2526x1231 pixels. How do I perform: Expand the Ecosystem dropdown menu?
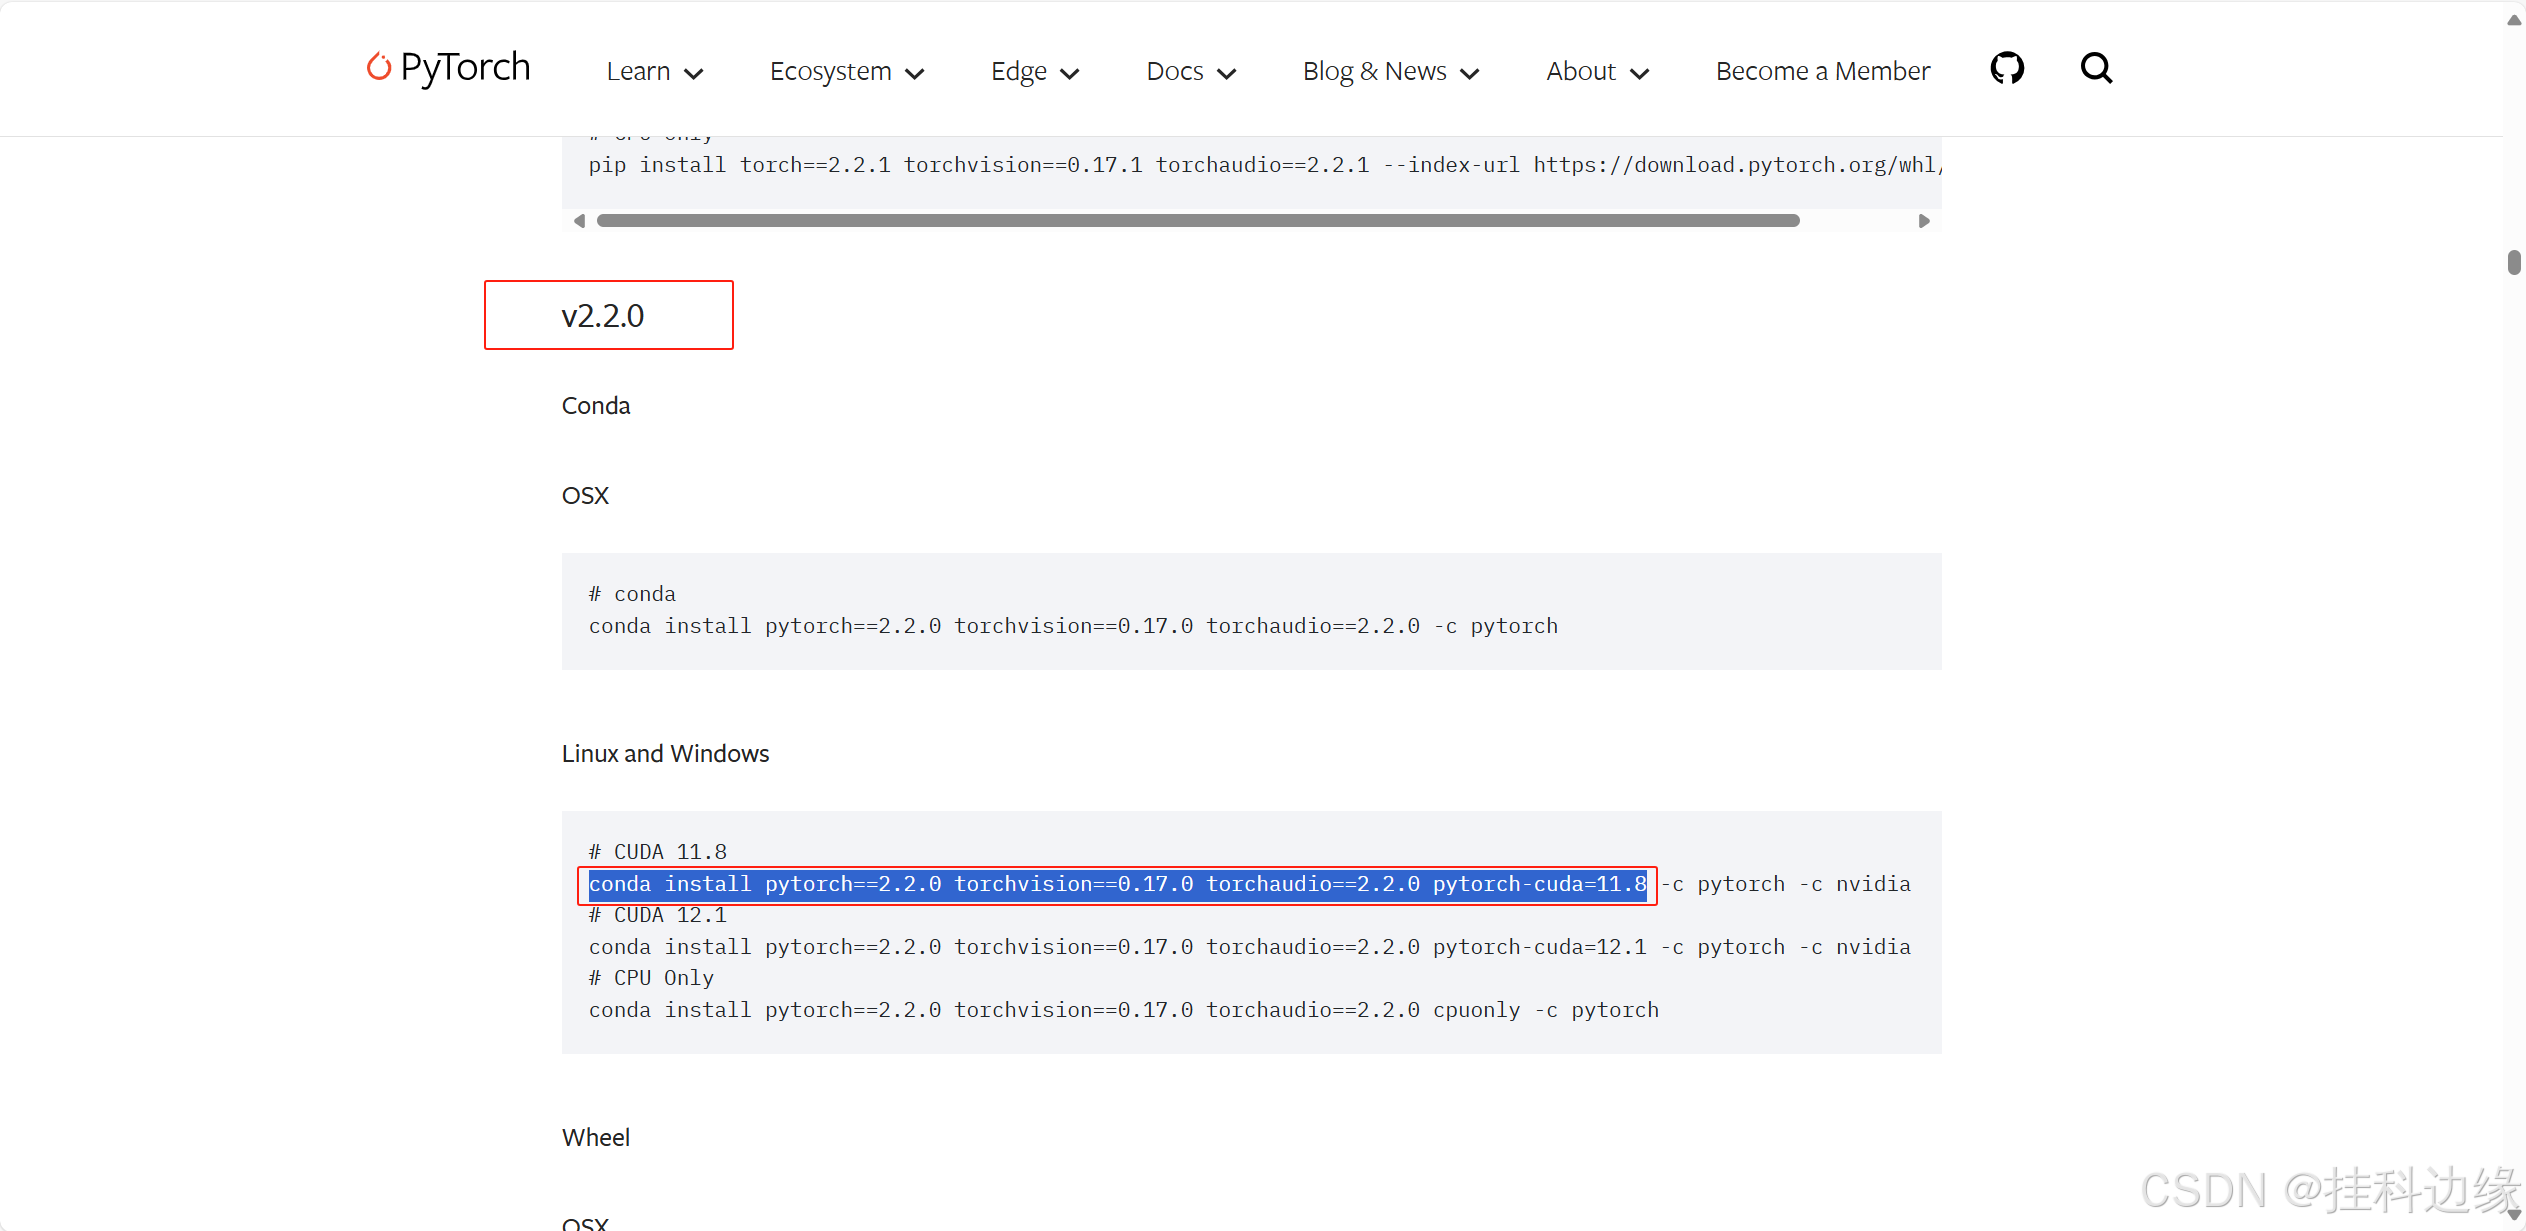point(846,72)
